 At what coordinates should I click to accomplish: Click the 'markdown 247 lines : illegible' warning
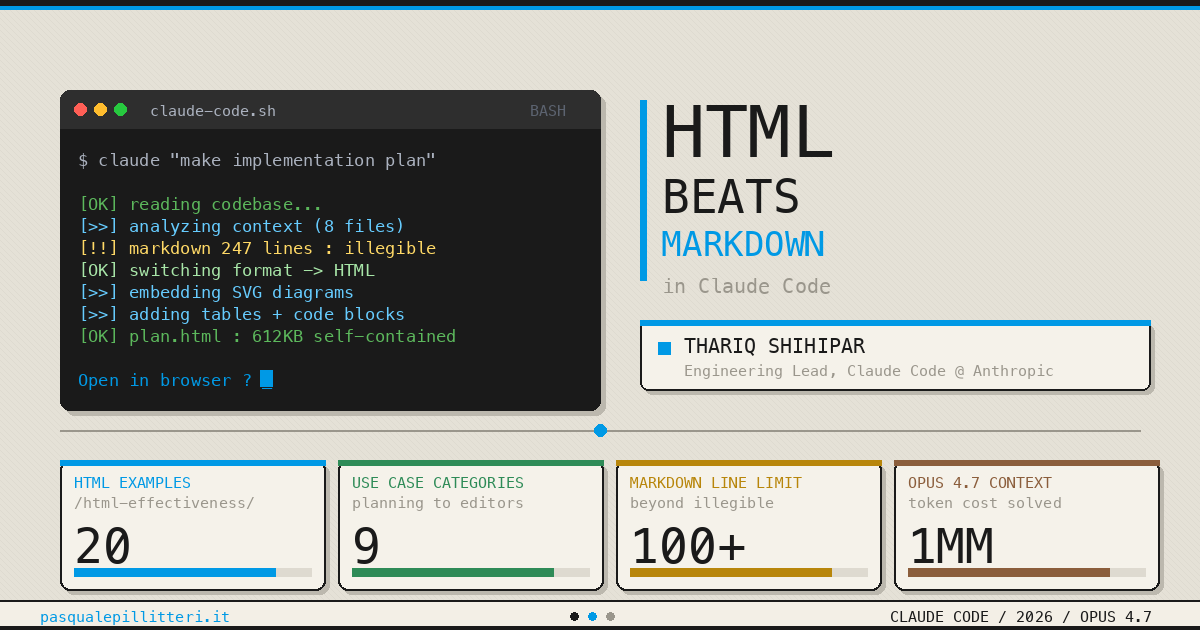click(282, 248)
